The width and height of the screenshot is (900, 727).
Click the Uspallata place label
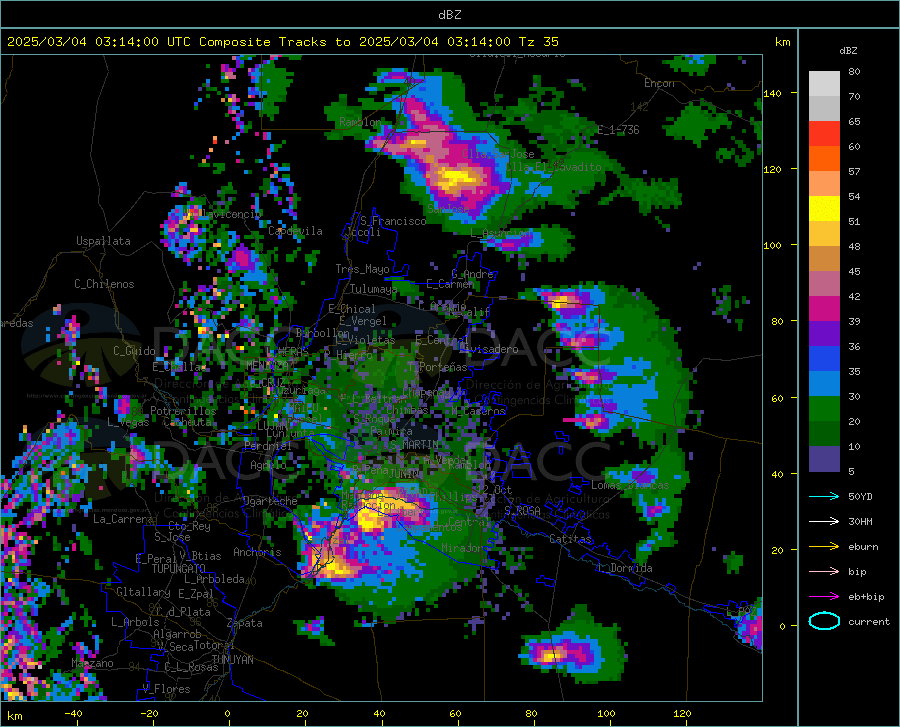(x=103, y=242)
